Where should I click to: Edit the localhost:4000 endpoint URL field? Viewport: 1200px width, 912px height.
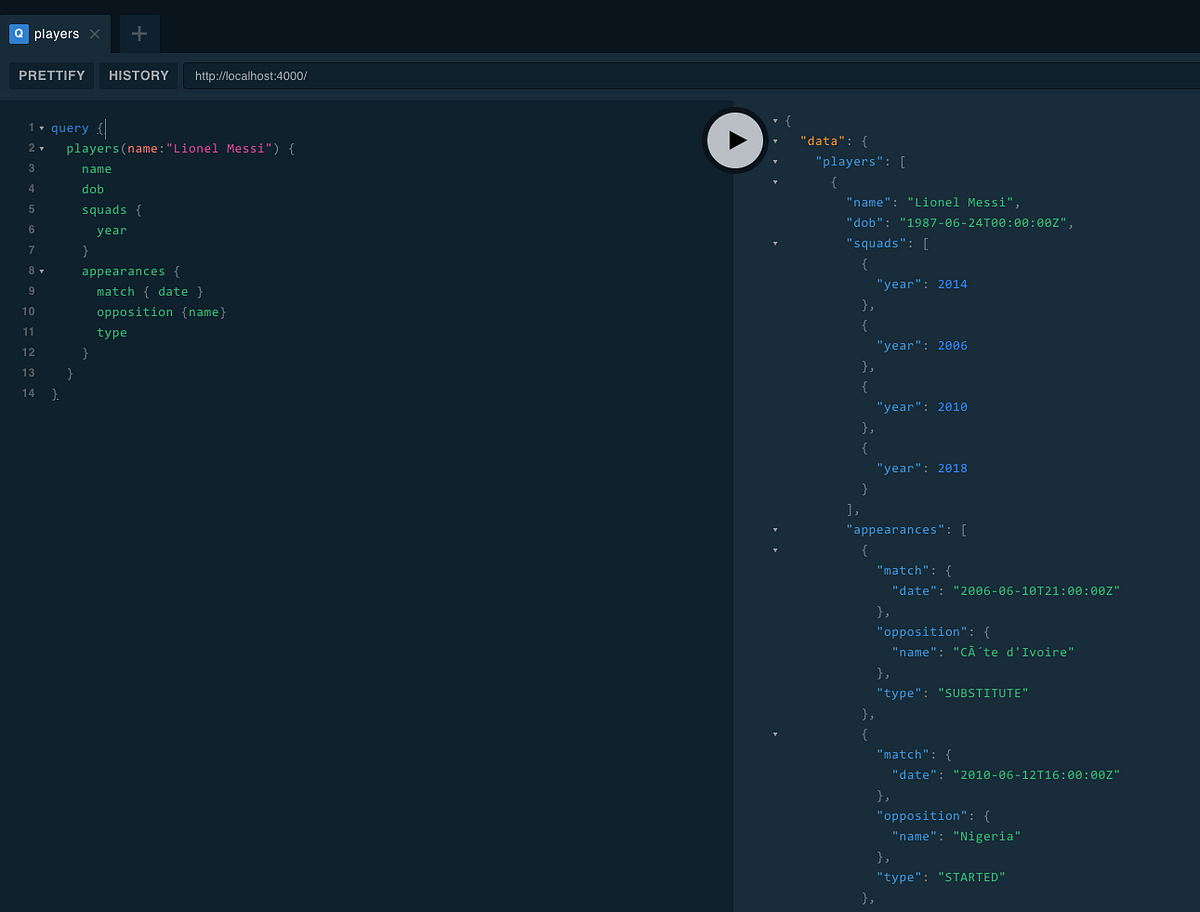point(690,76)
